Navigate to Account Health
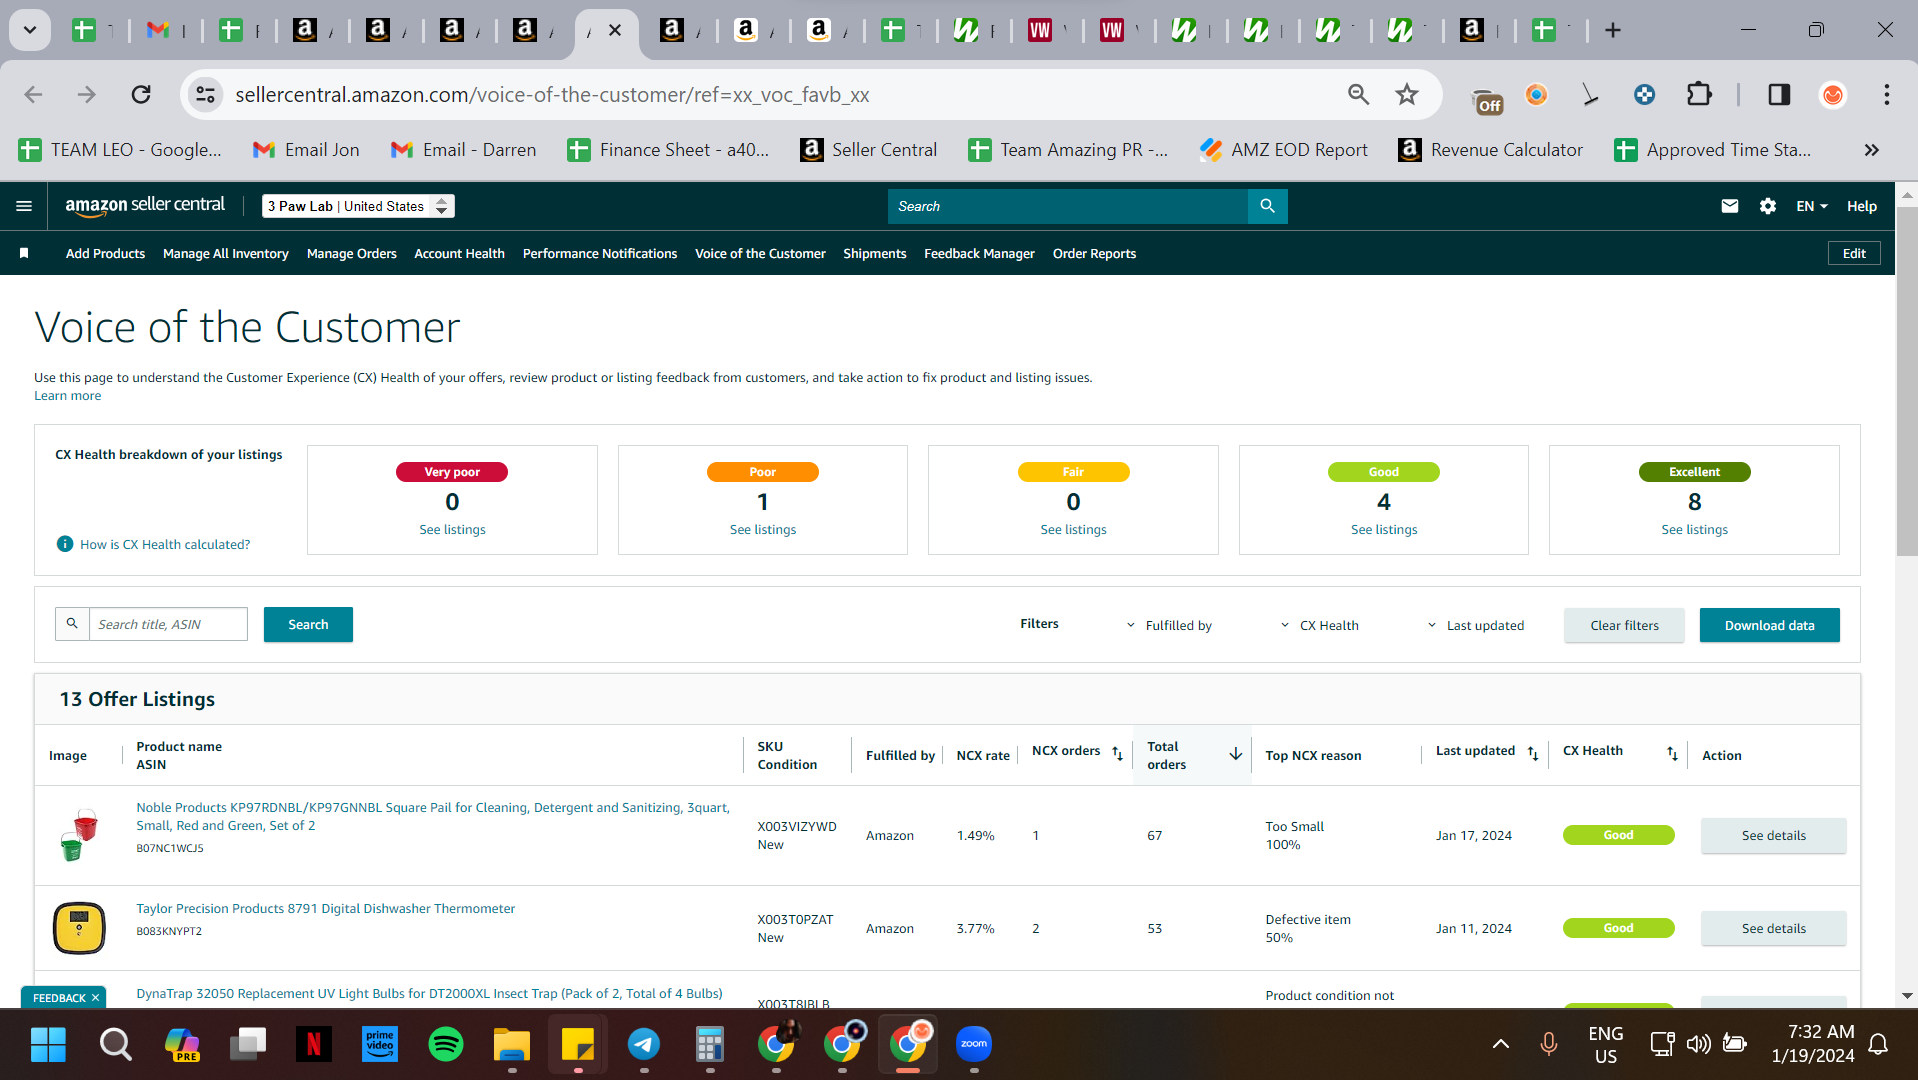The width and height of the screenshot is (1918, 1080). [x=460, y=254]
